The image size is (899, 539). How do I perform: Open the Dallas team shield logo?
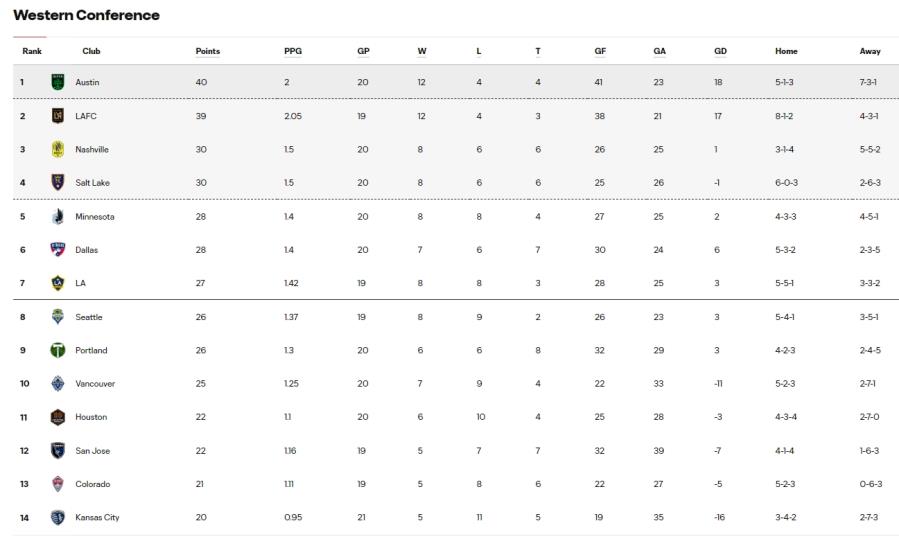pyautogui.click(x=58, y=250)
